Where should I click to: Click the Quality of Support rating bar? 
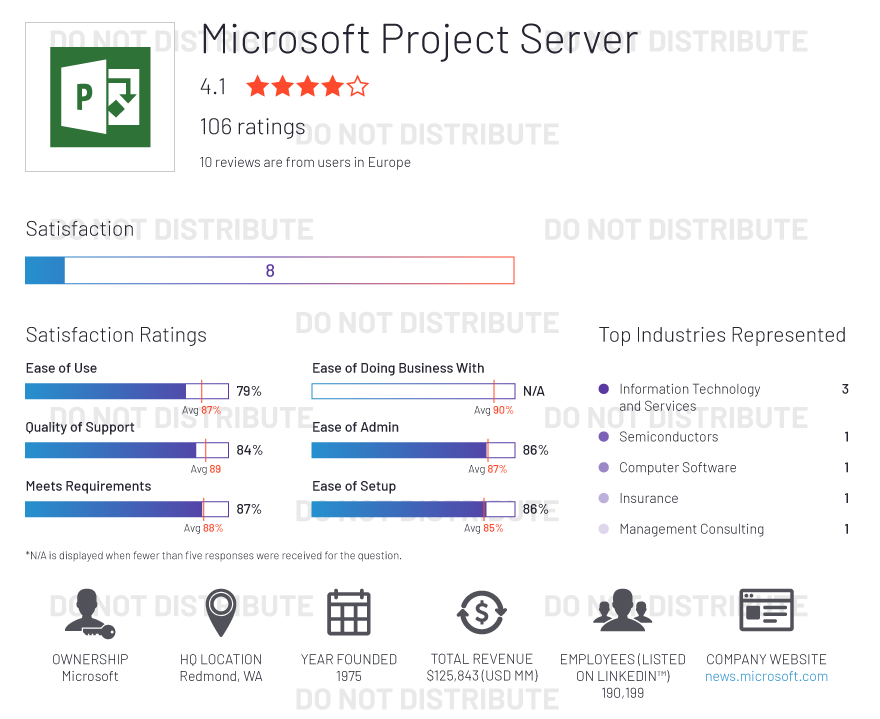click(x=127, y=450)
